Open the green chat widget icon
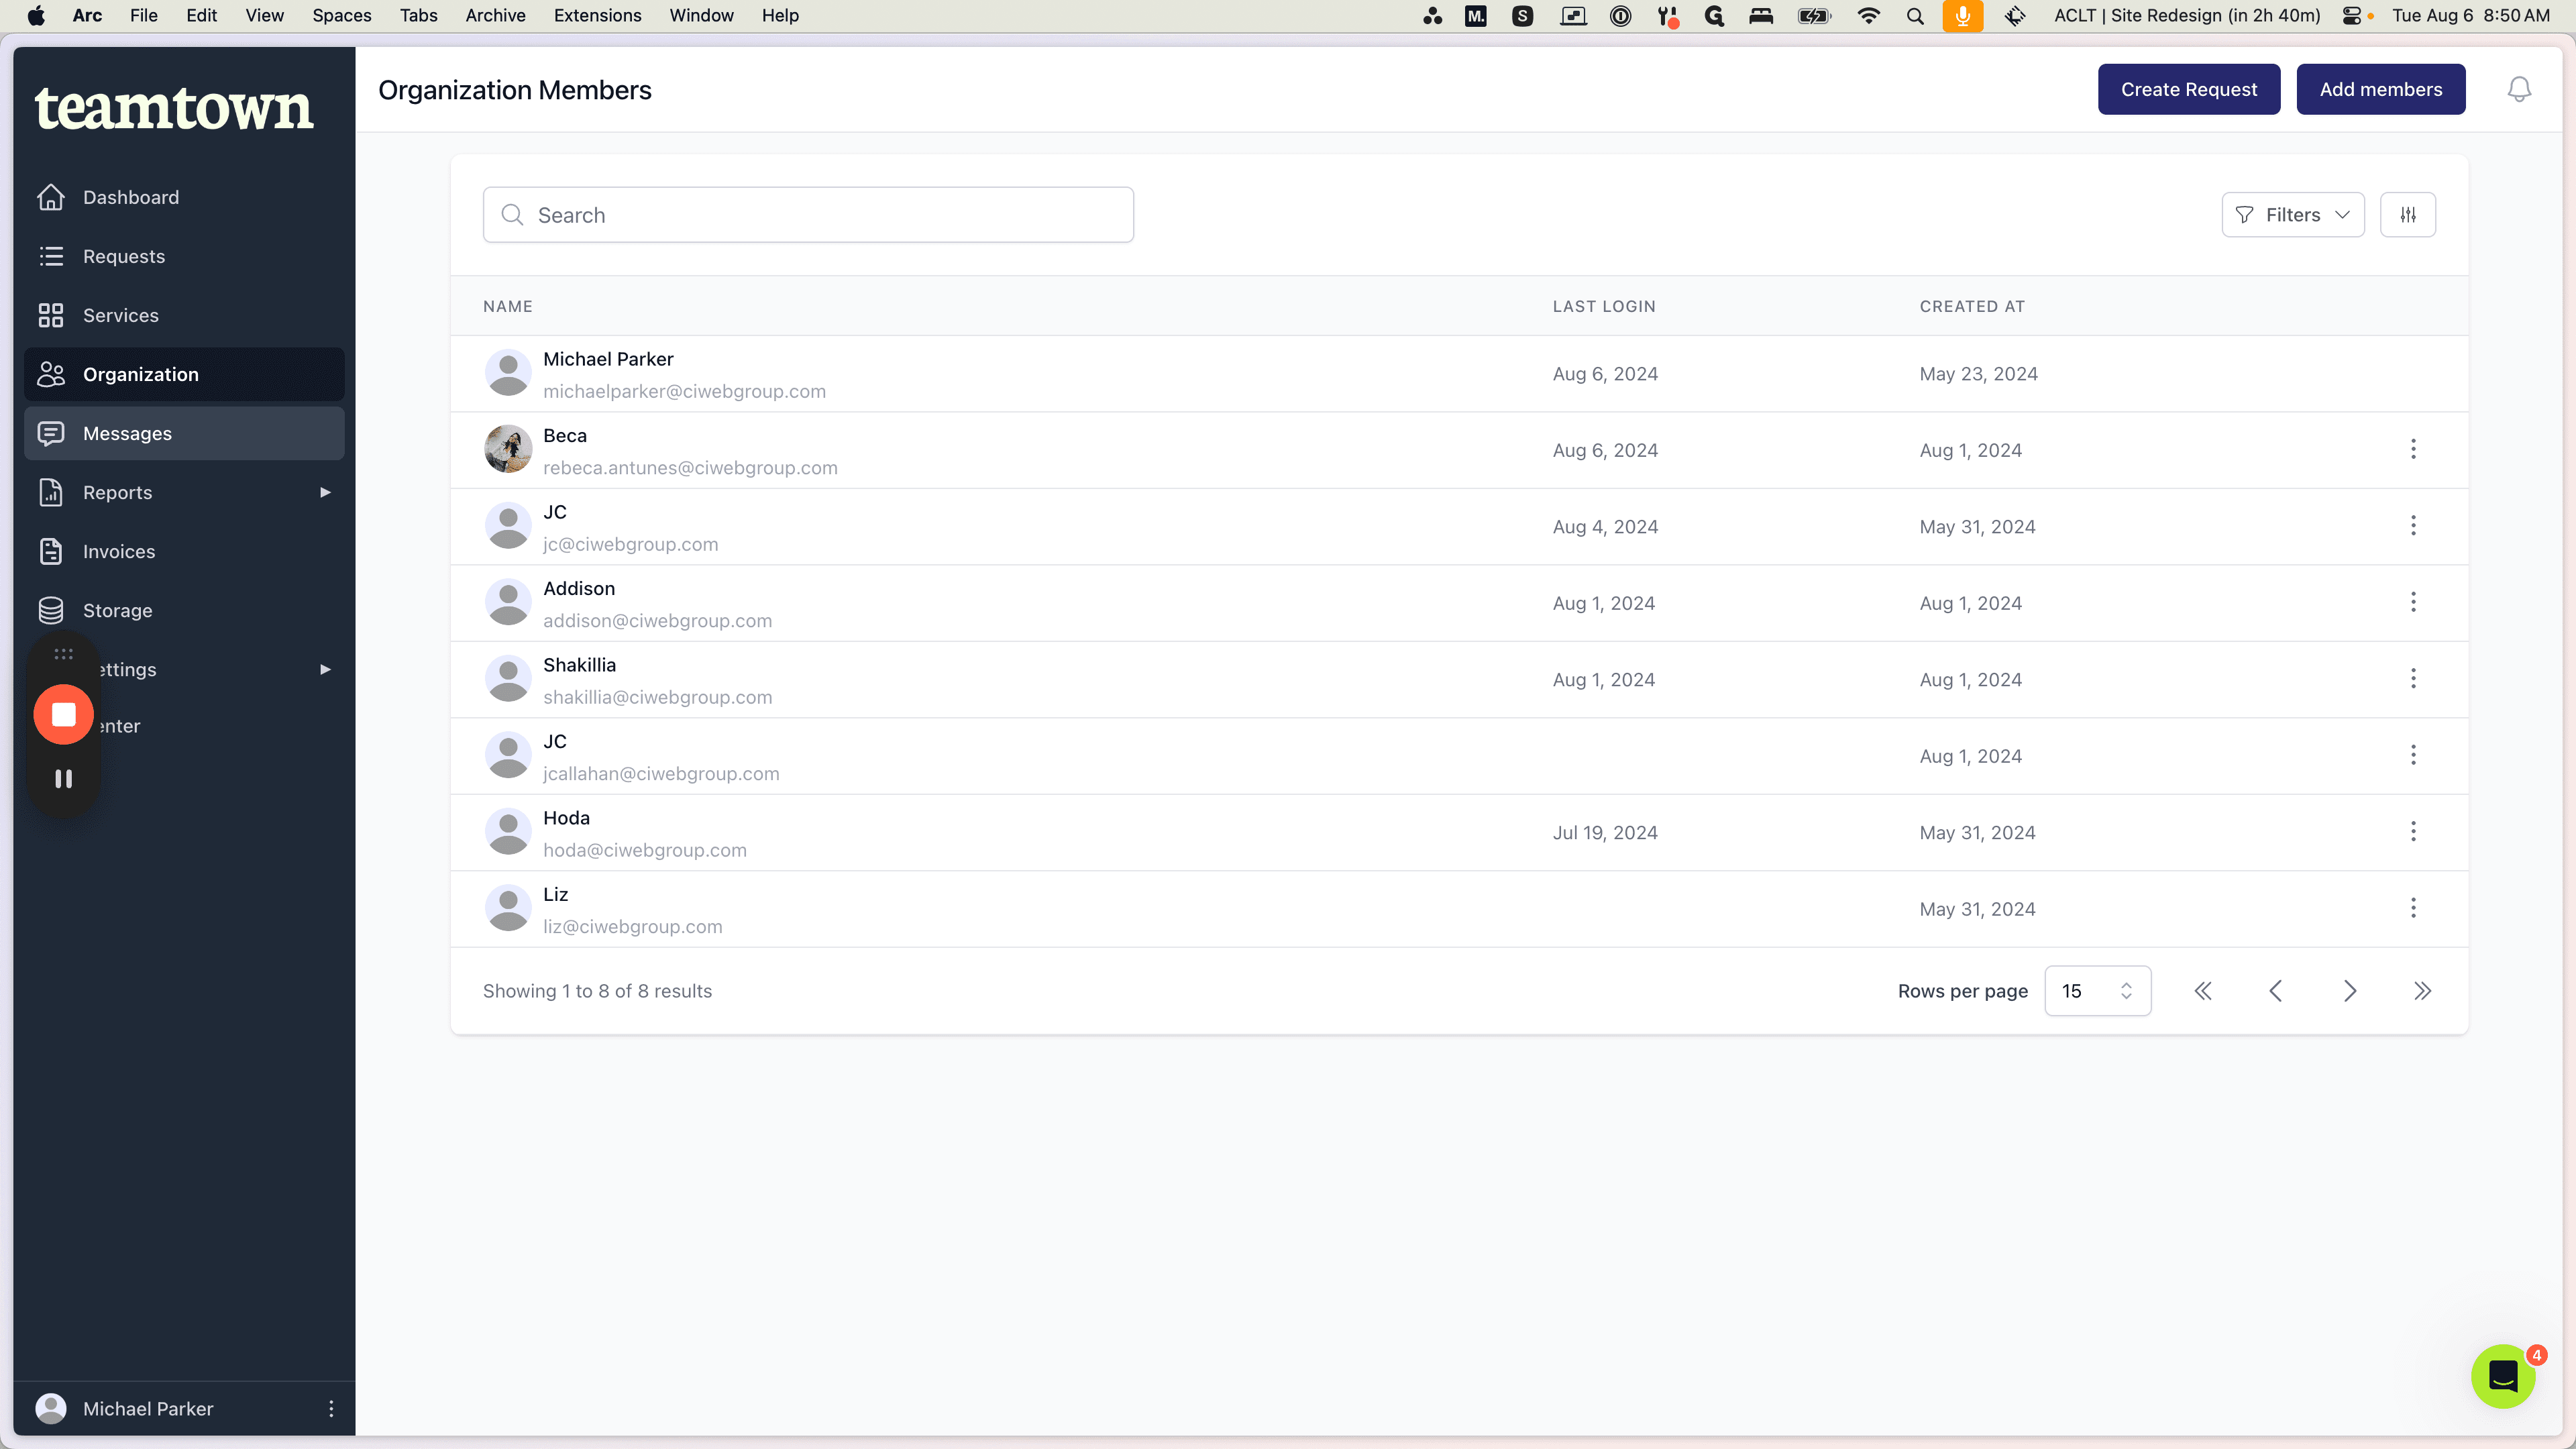Image resolution: width=2576 pixels, height=1449 pixels. coord(2503,1376)
